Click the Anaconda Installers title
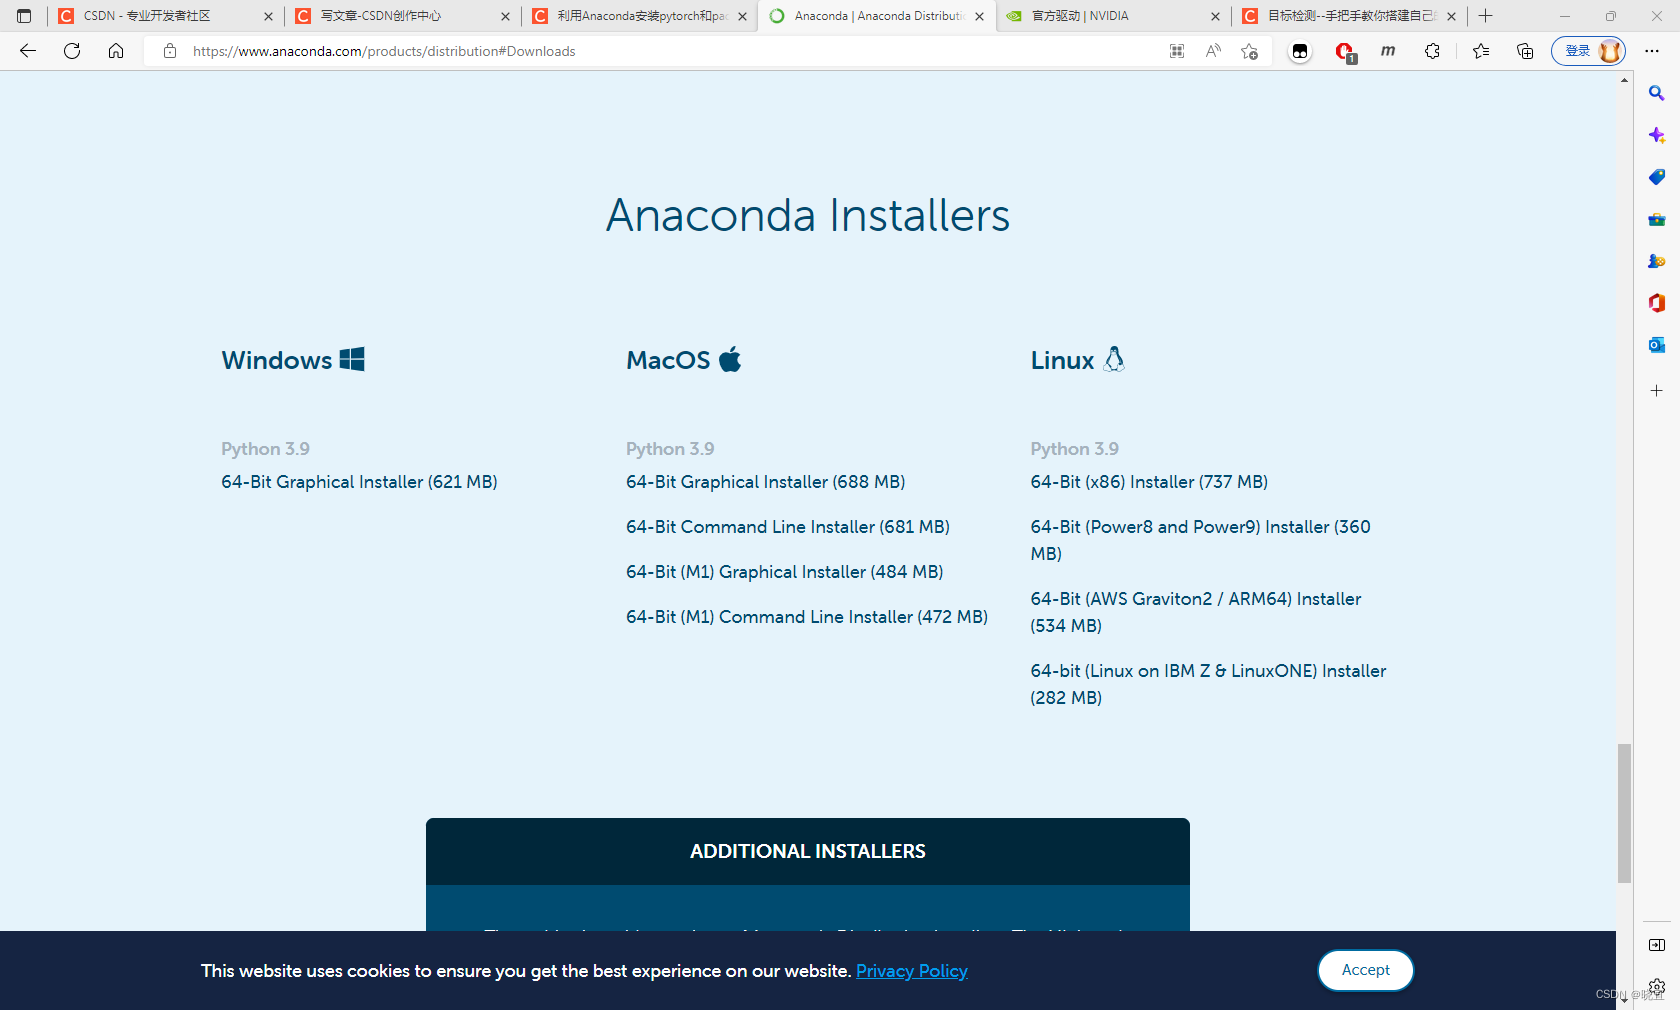Screen dimensions: 1680x1010 pyautogui.click(x=808, y=215)
